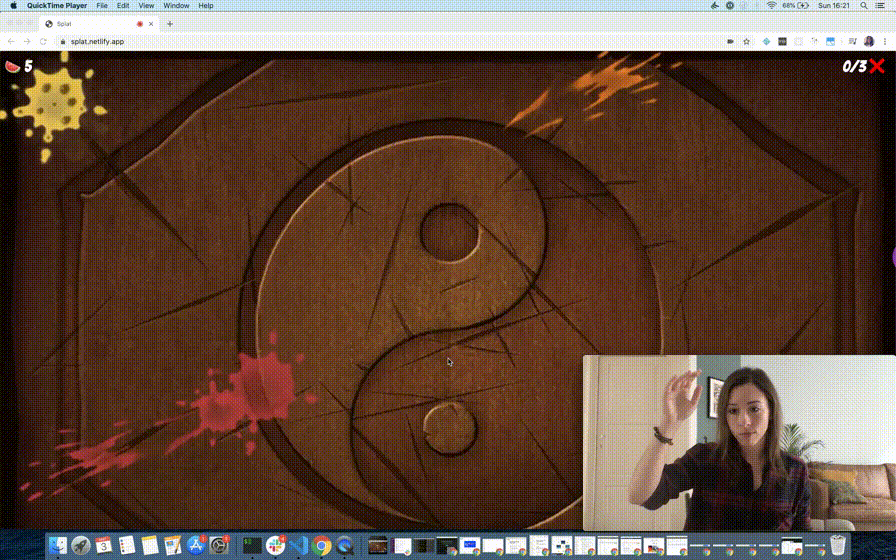Open Notes from the Dock
This screenshot has width=896, height=560.
pos(150,545)
